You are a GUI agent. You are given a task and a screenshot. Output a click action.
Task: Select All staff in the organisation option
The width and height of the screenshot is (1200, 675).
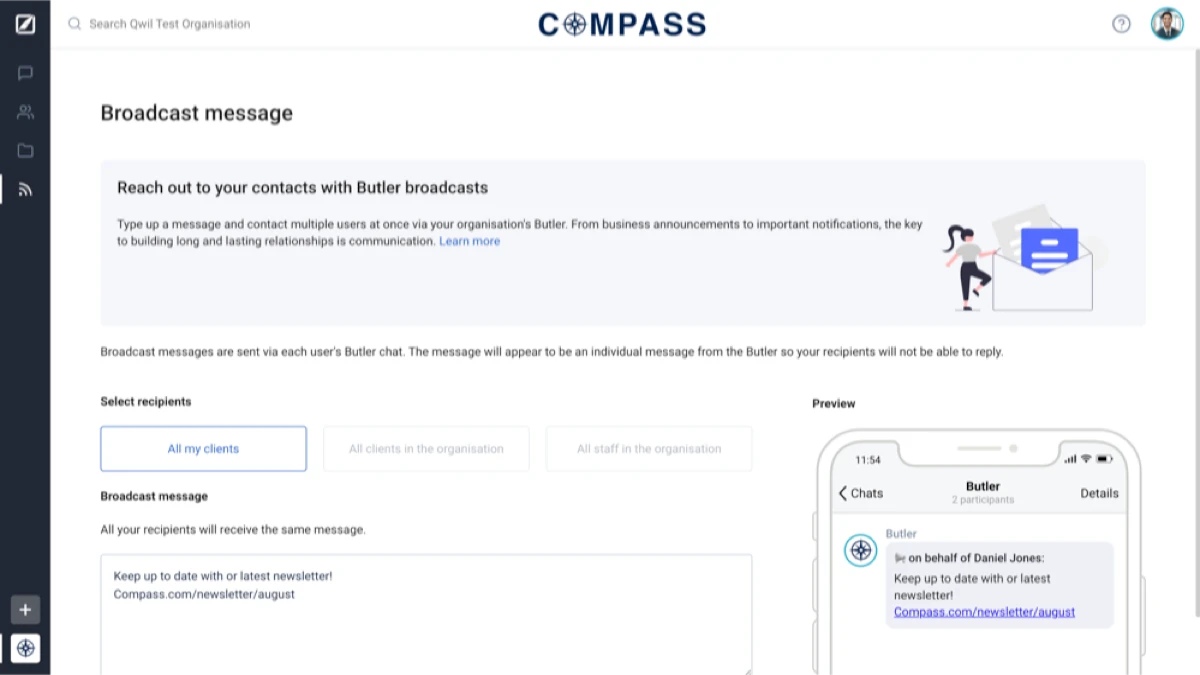tap(649, 449)
